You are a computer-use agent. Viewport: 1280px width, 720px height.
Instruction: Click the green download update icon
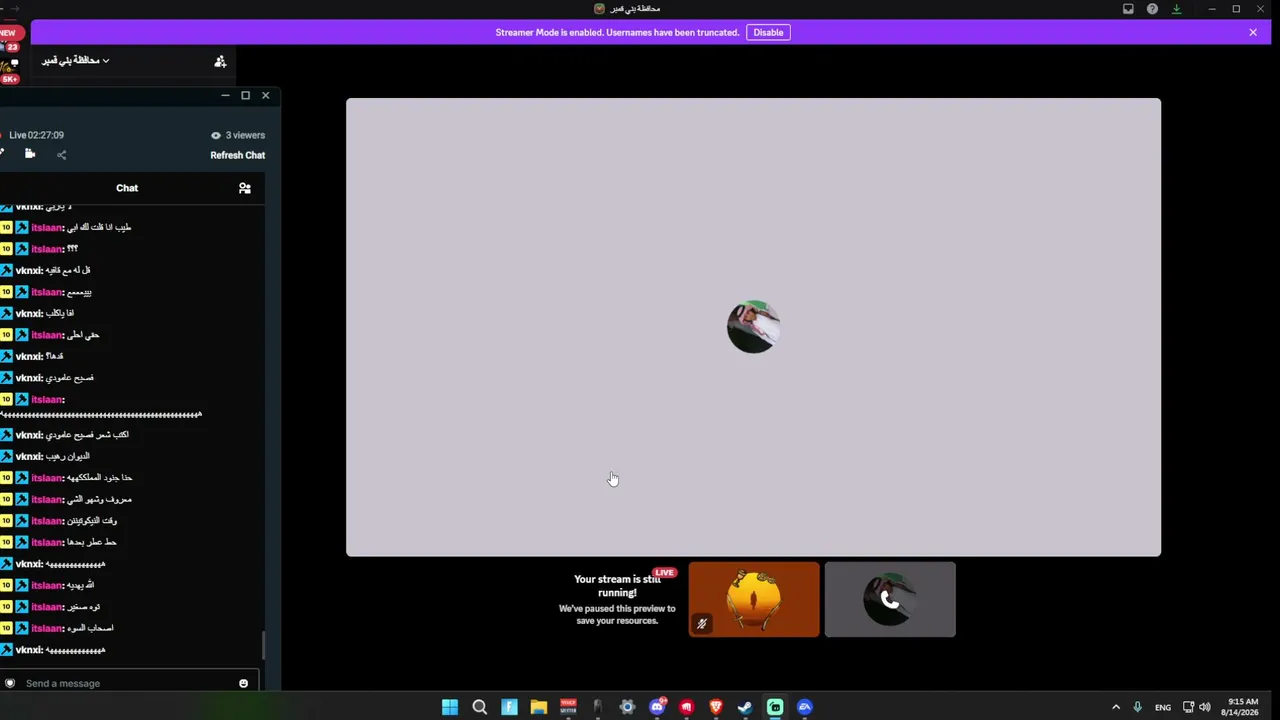coord(1176,9)
